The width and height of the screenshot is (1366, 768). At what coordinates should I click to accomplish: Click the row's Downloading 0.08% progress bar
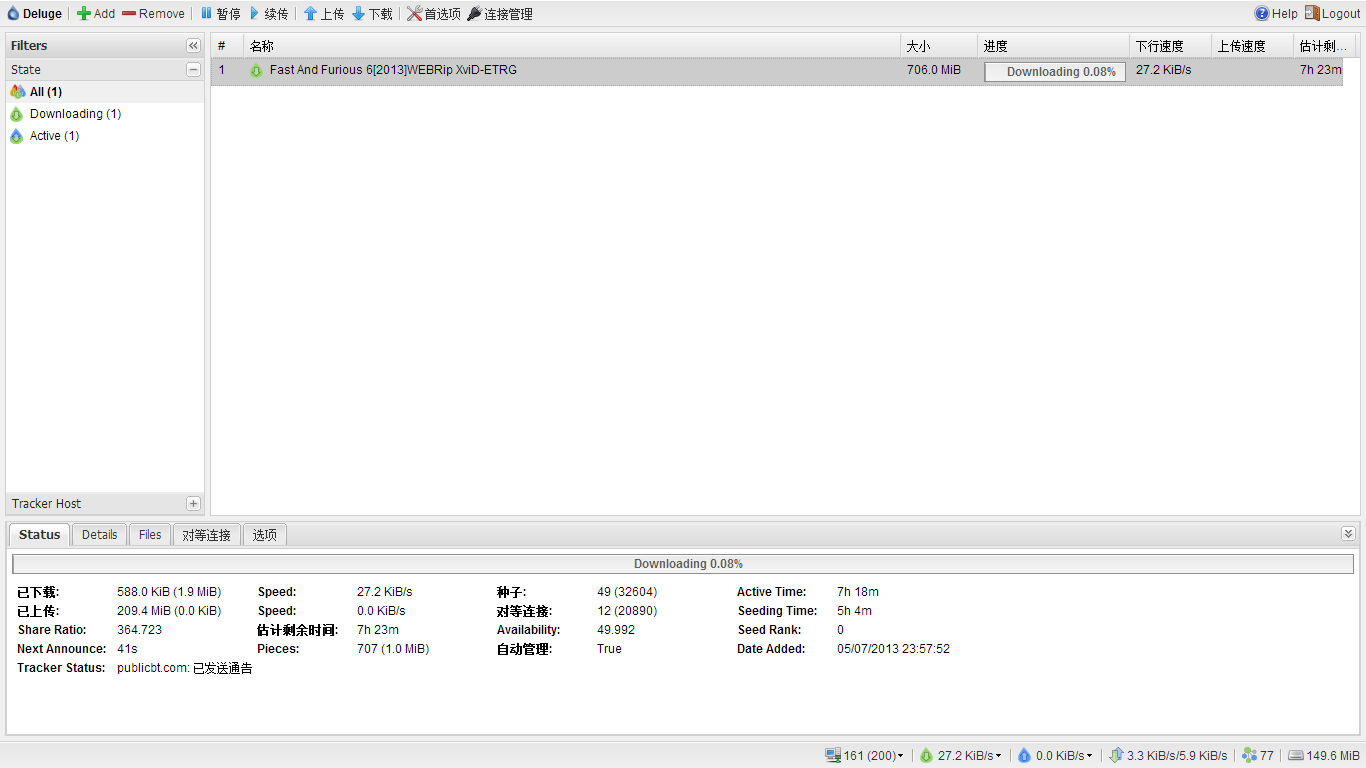(1055, 72)
